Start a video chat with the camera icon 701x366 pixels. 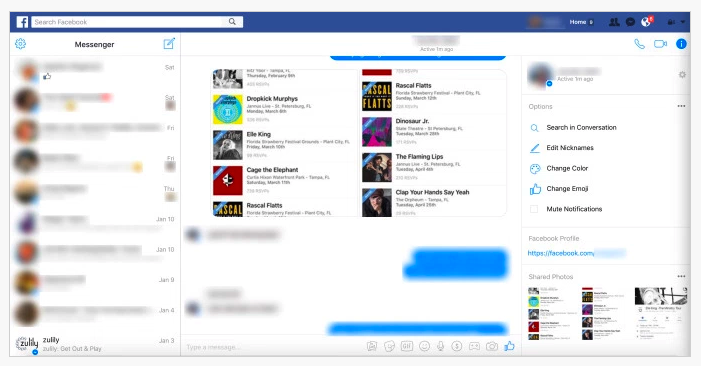(x=660, y=44)
